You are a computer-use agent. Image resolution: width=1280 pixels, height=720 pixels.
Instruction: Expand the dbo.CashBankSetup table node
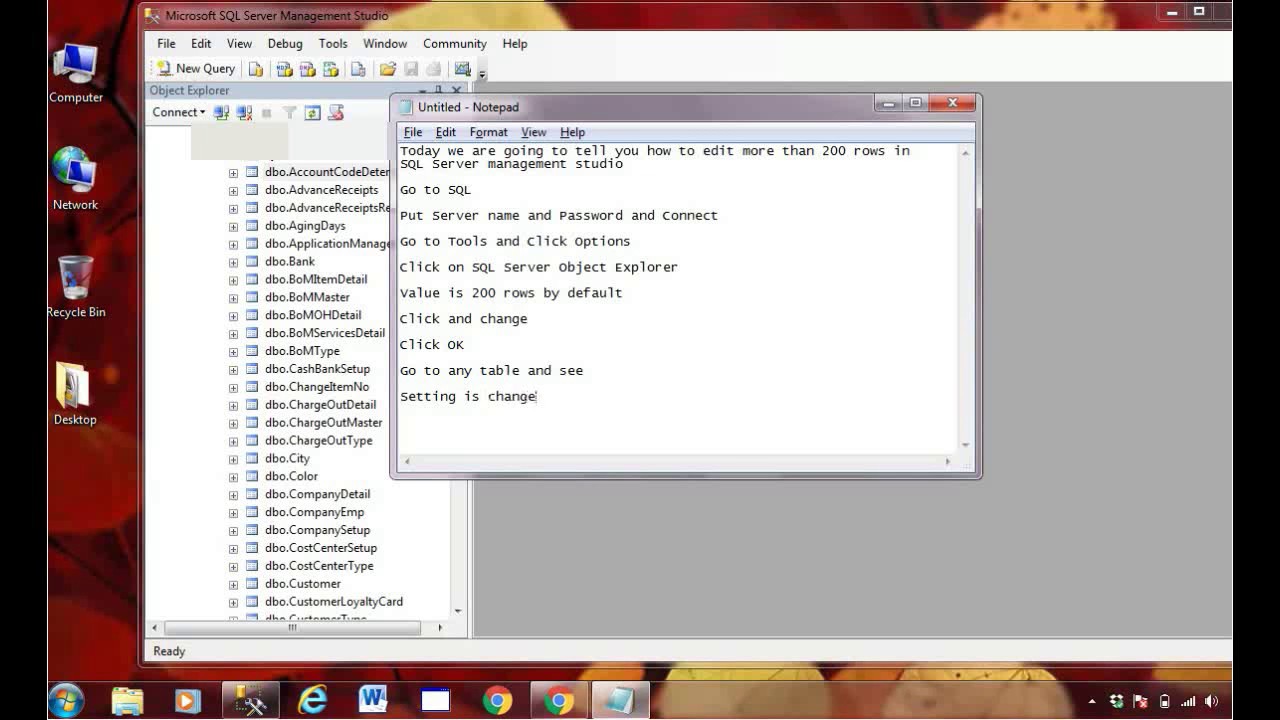233,370
